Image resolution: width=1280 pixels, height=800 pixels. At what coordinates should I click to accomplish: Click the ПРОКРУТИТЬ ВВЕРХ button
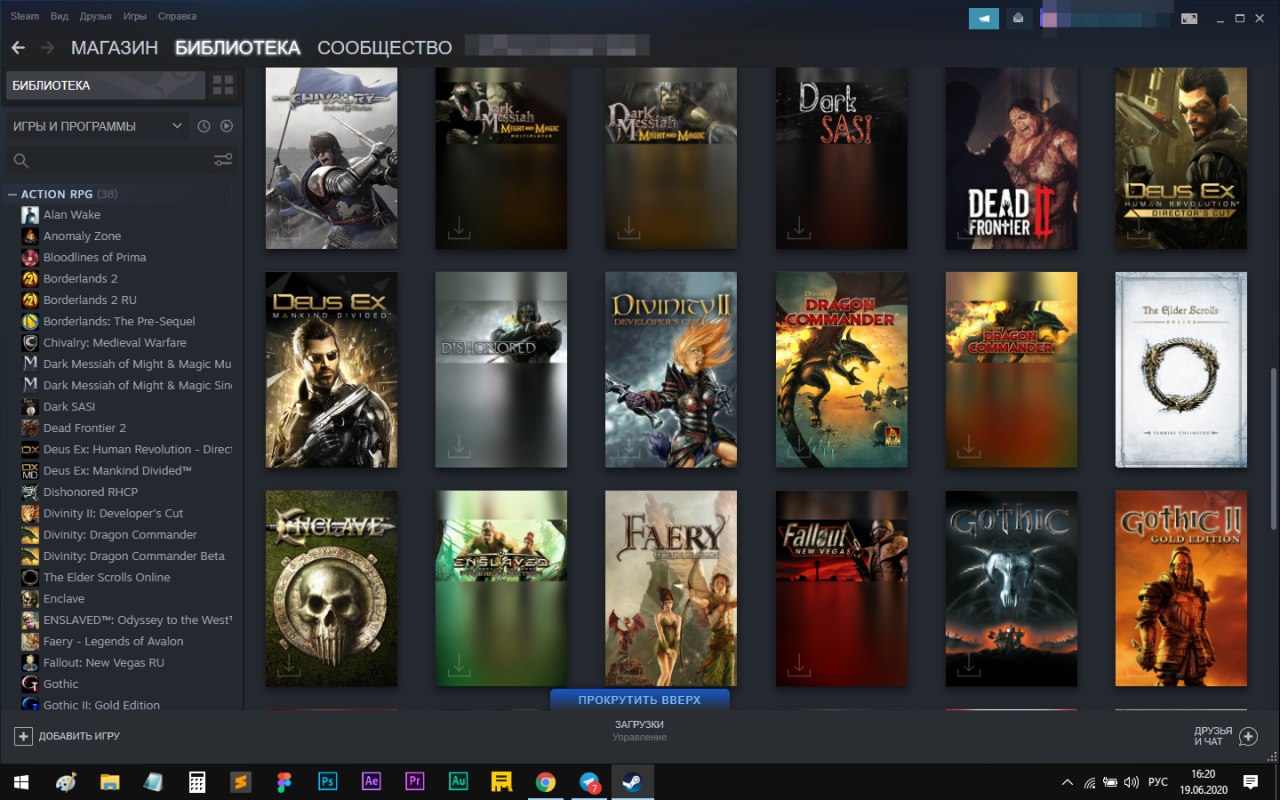point(640,700)
